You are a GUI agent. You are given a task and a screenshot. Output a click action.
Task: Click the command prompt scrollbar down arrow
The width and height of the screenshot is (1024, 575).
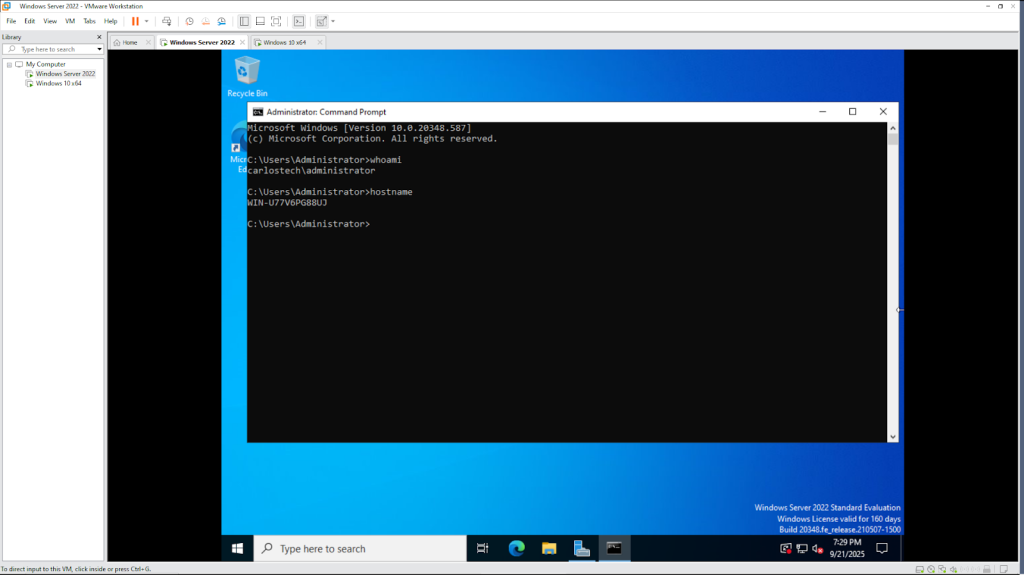[x=893, y=435]
